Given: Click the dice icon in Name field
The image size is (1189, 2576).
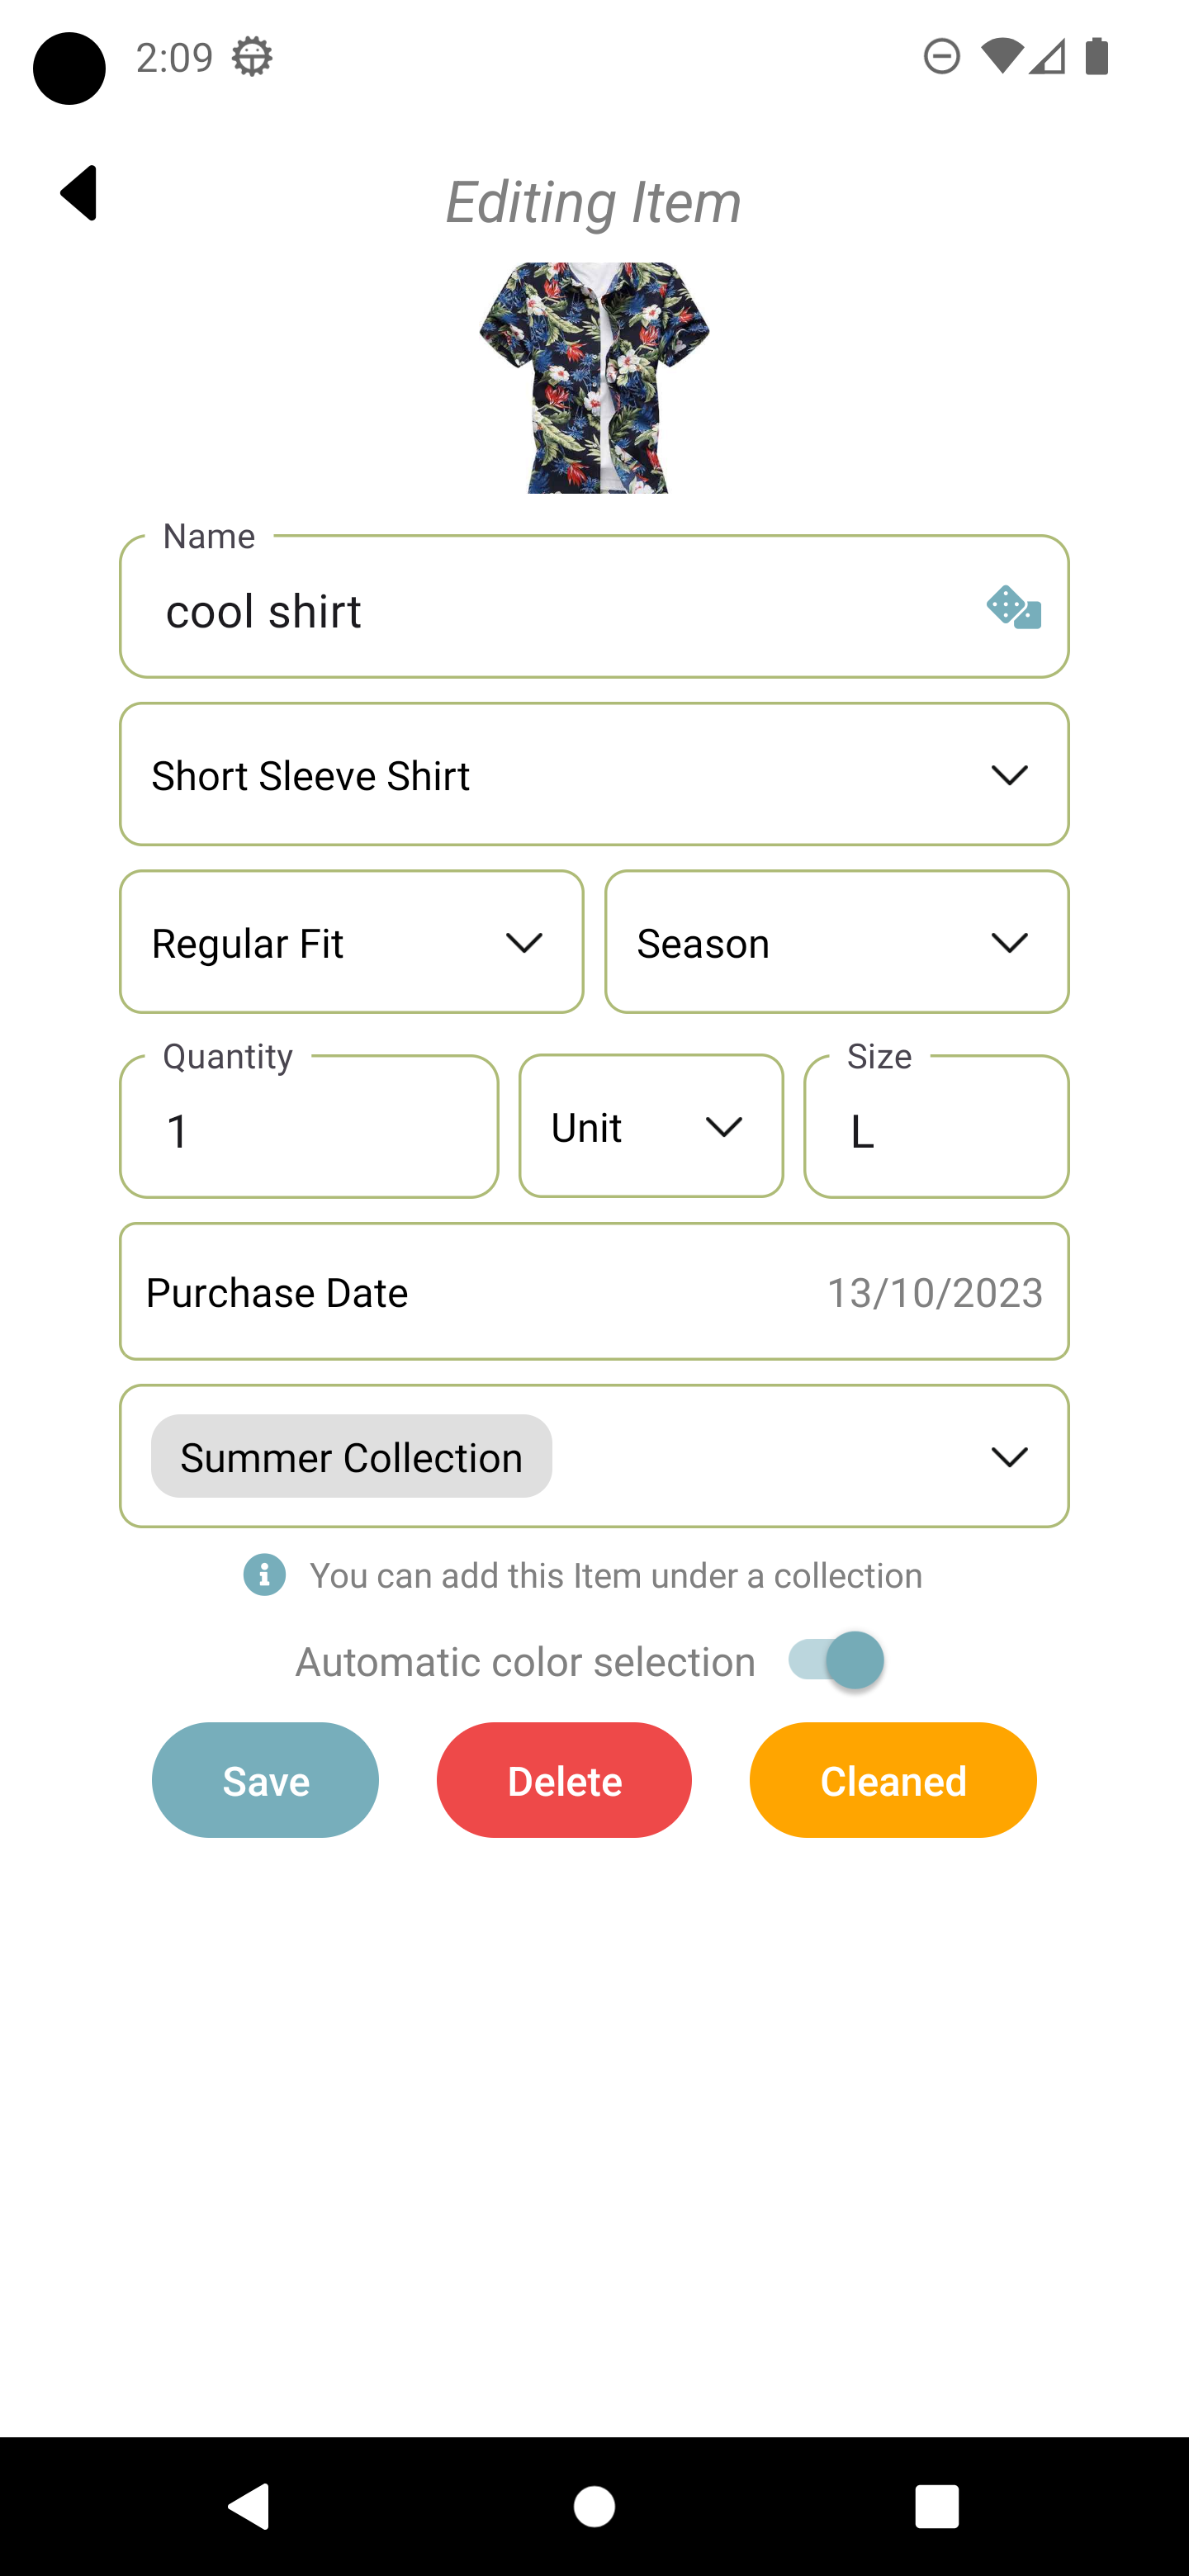Looking at the screenshot, I should click(1013, 608).
